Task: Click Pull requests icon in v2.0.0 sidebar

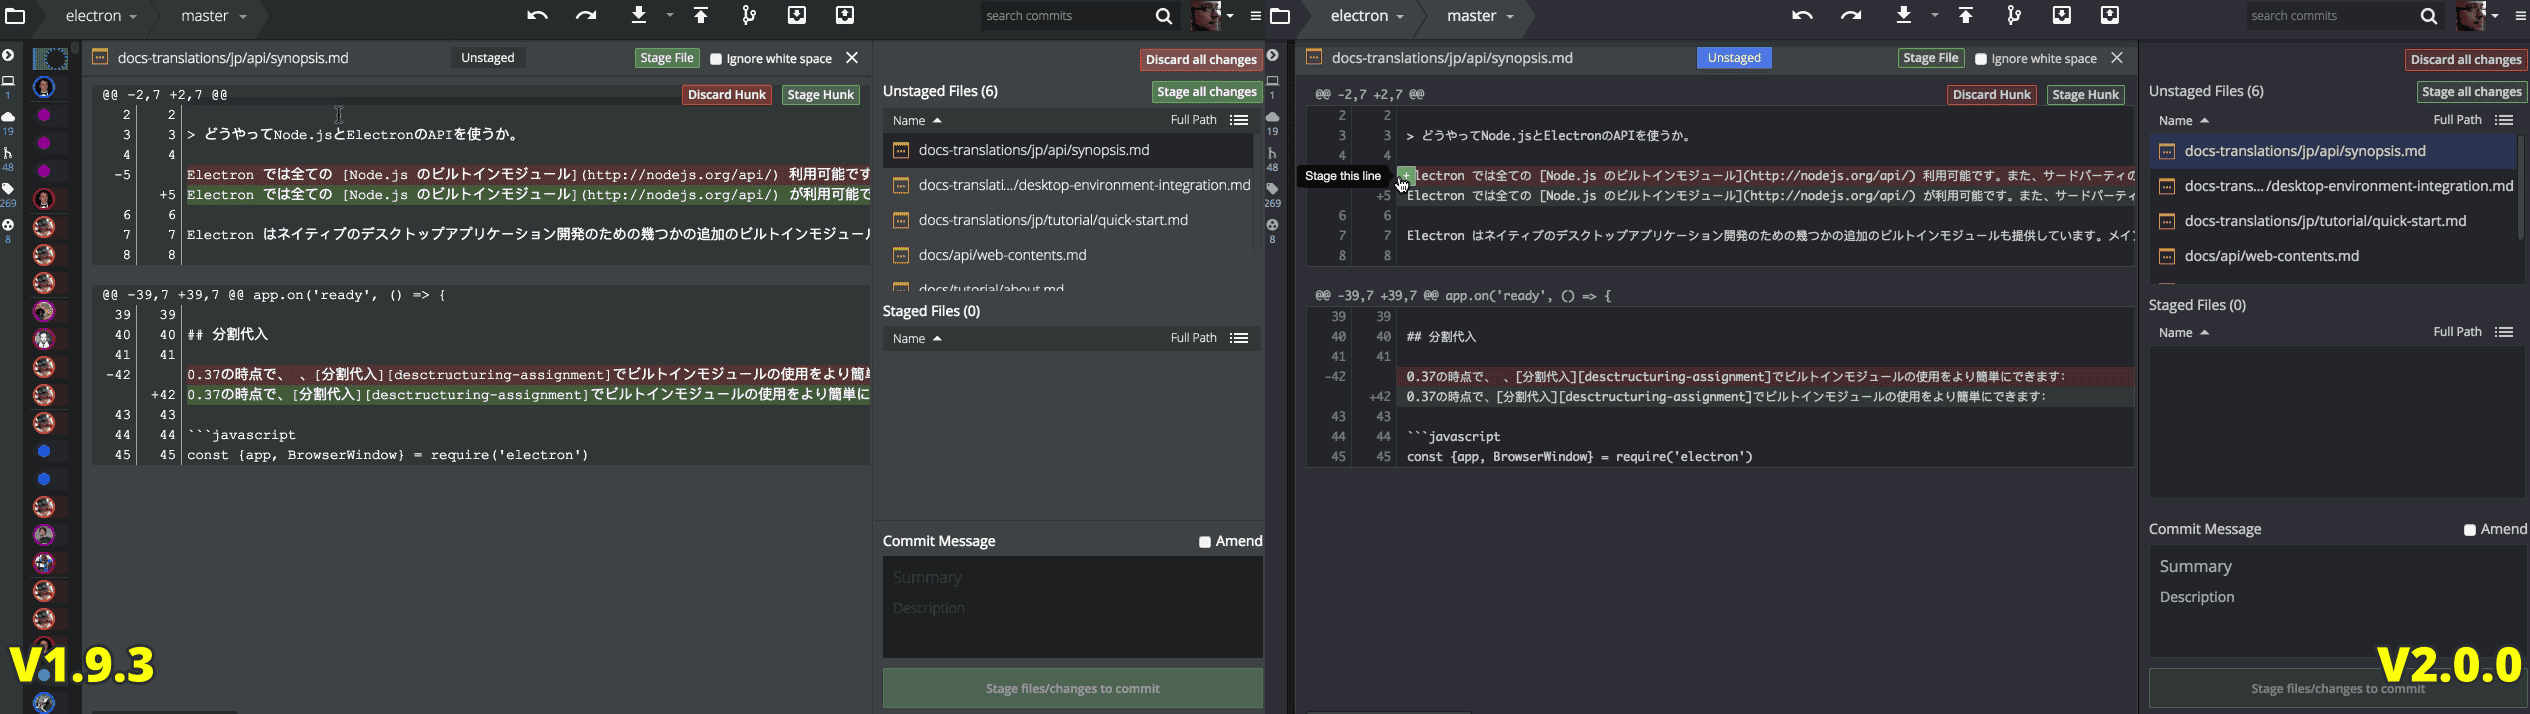Action: pyautogui.click(x=1273, y=153)
